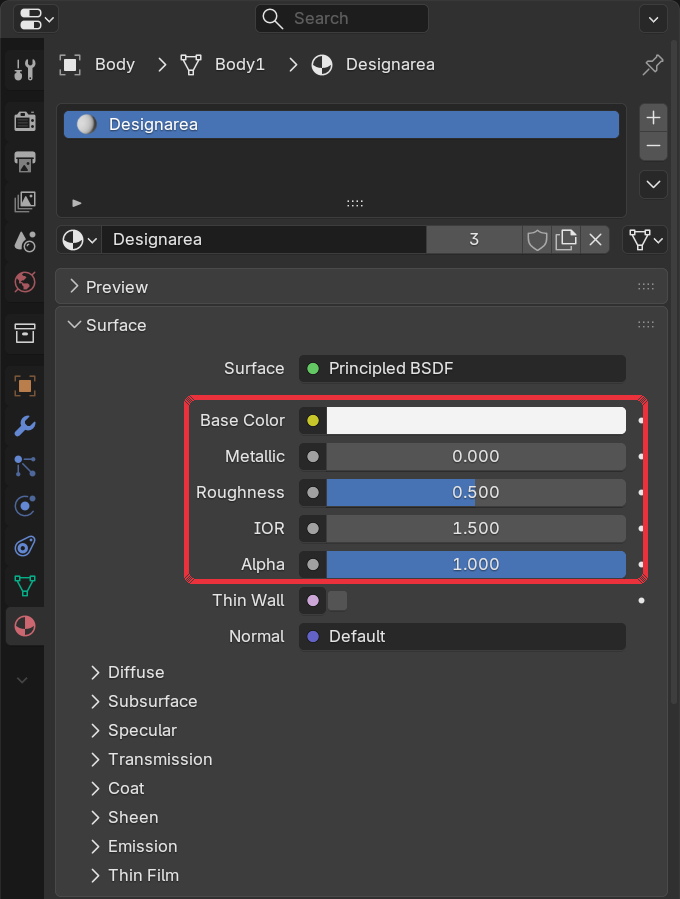Open the Modifiers wrench tab
This screenshot has height=899, width=680.
[x=25, y=426]
